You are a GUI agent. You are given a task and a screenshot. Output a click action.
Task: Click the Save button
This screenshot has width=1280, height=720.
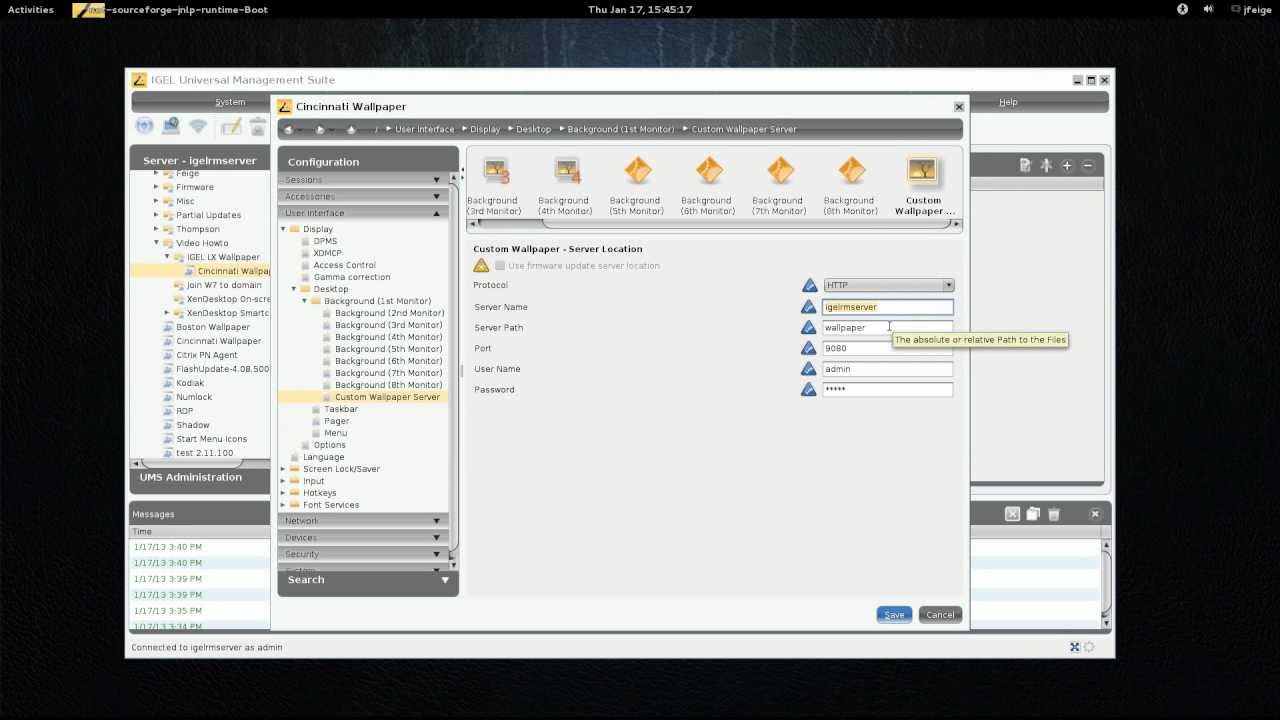(x=894, y=615)
